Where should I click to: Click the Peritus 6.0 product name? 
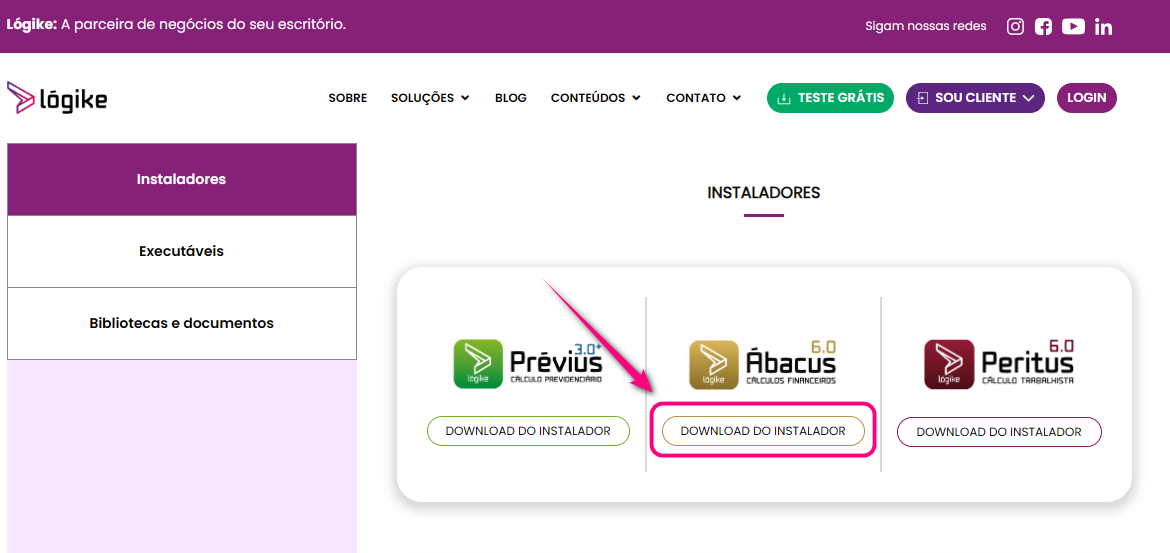point(1027,363)
